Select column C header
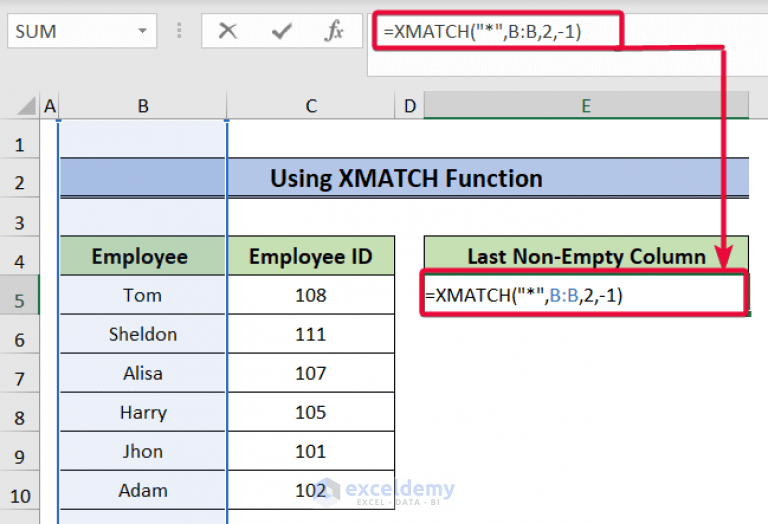 click(x=311, y=106)
